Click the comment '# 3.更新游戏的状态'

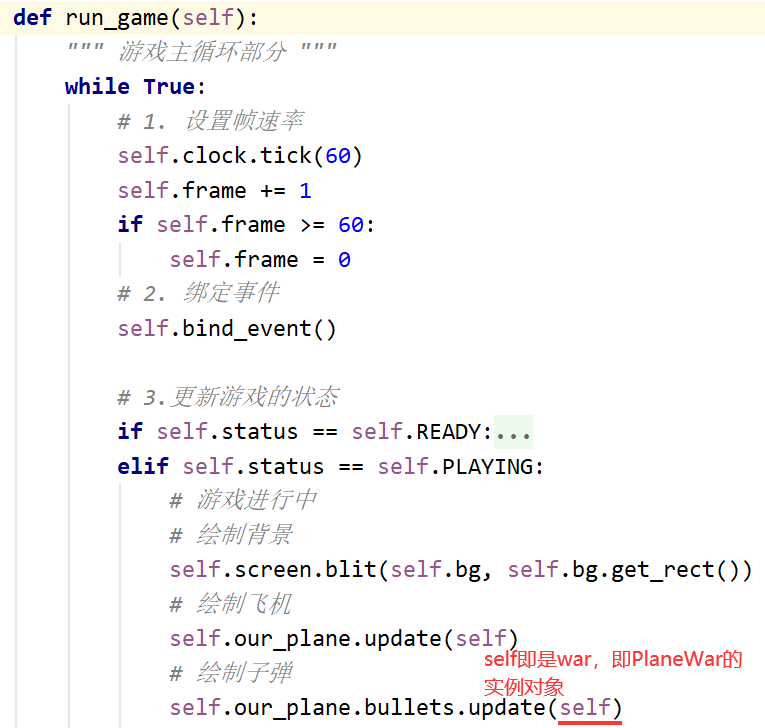tap(228, 397)
